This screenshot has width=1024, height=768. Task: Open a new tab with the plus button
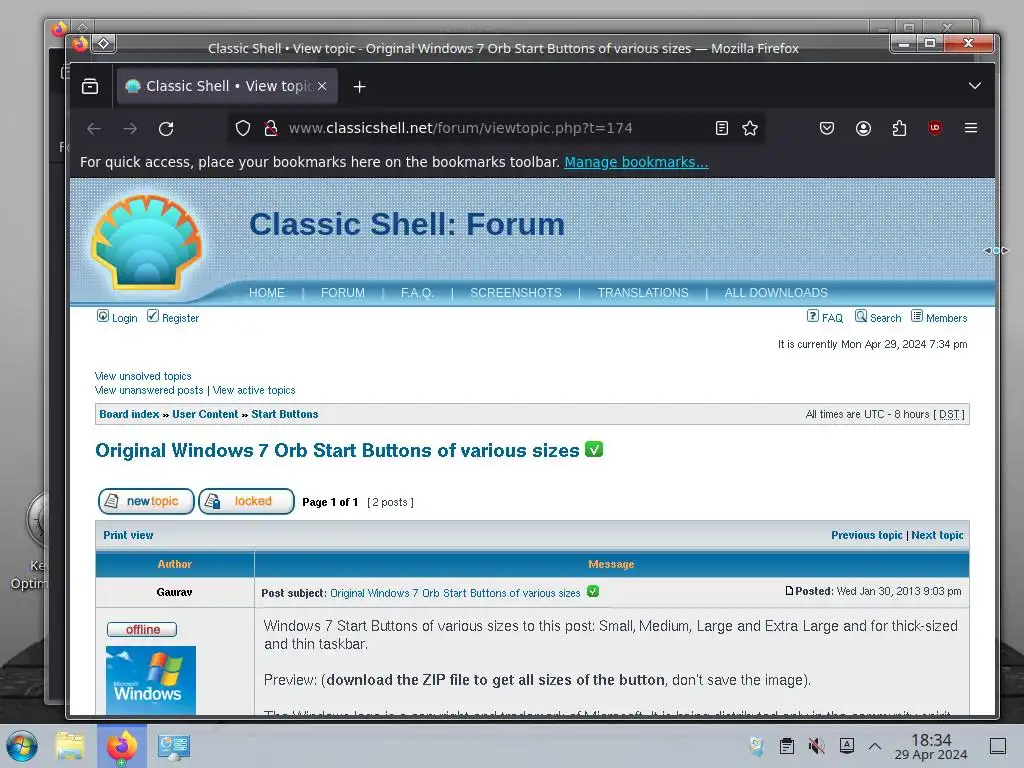(359, 86)
